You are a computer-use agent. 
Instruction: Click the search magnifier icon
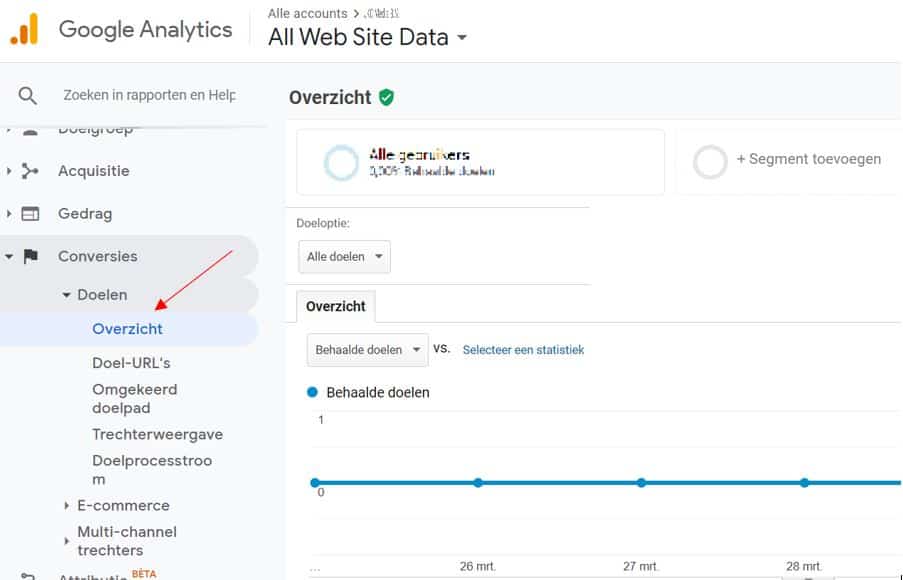28,95
